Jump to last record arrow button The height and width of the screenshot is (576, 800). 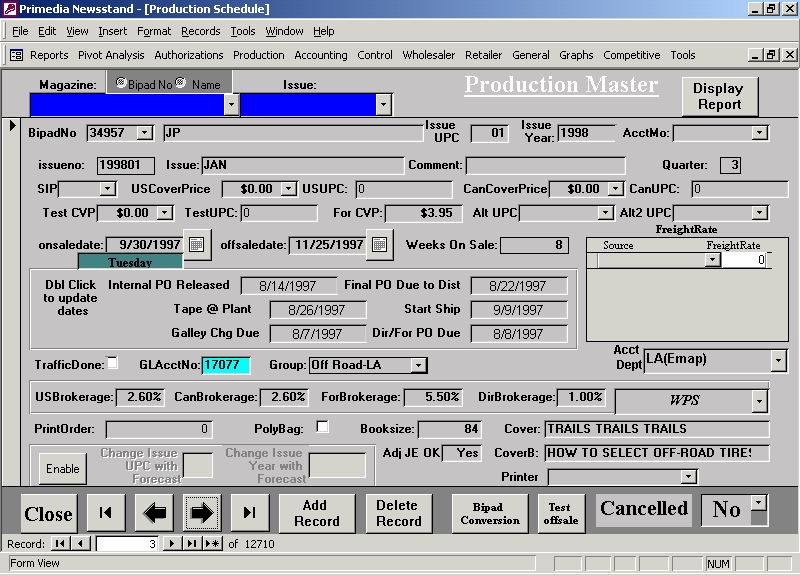pyautogui.click(x=249, y=513)
